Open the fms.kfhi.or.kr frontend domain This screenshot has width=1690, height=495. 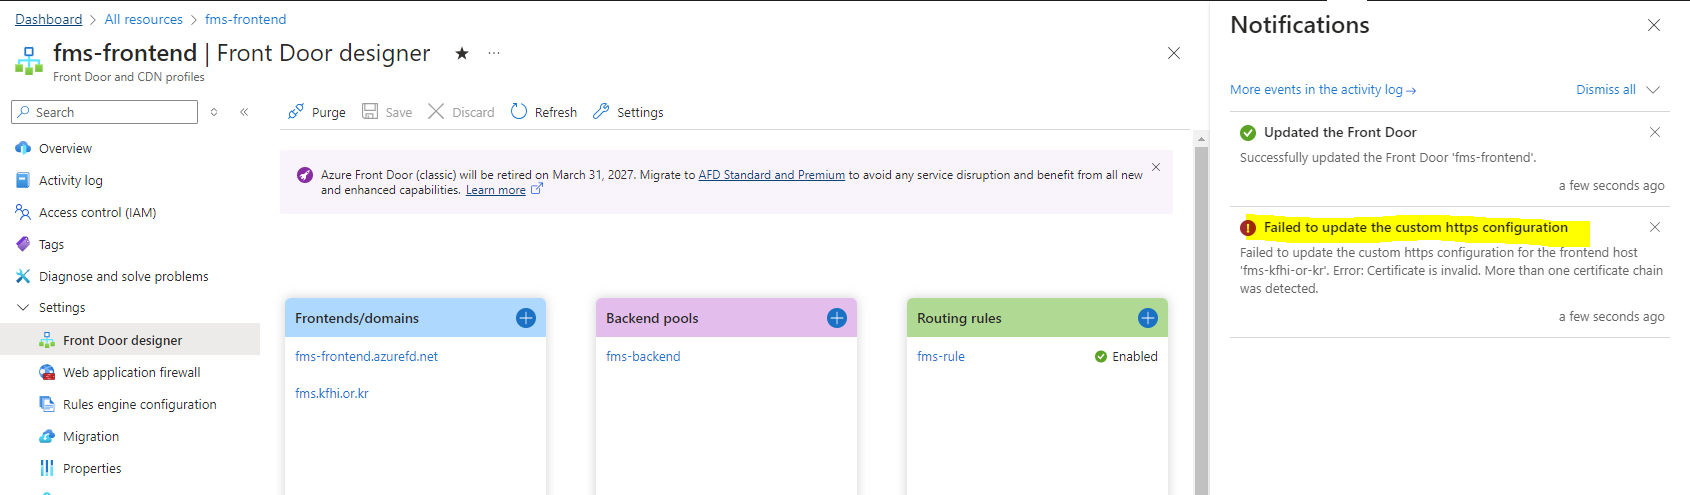tap(332, 393)
